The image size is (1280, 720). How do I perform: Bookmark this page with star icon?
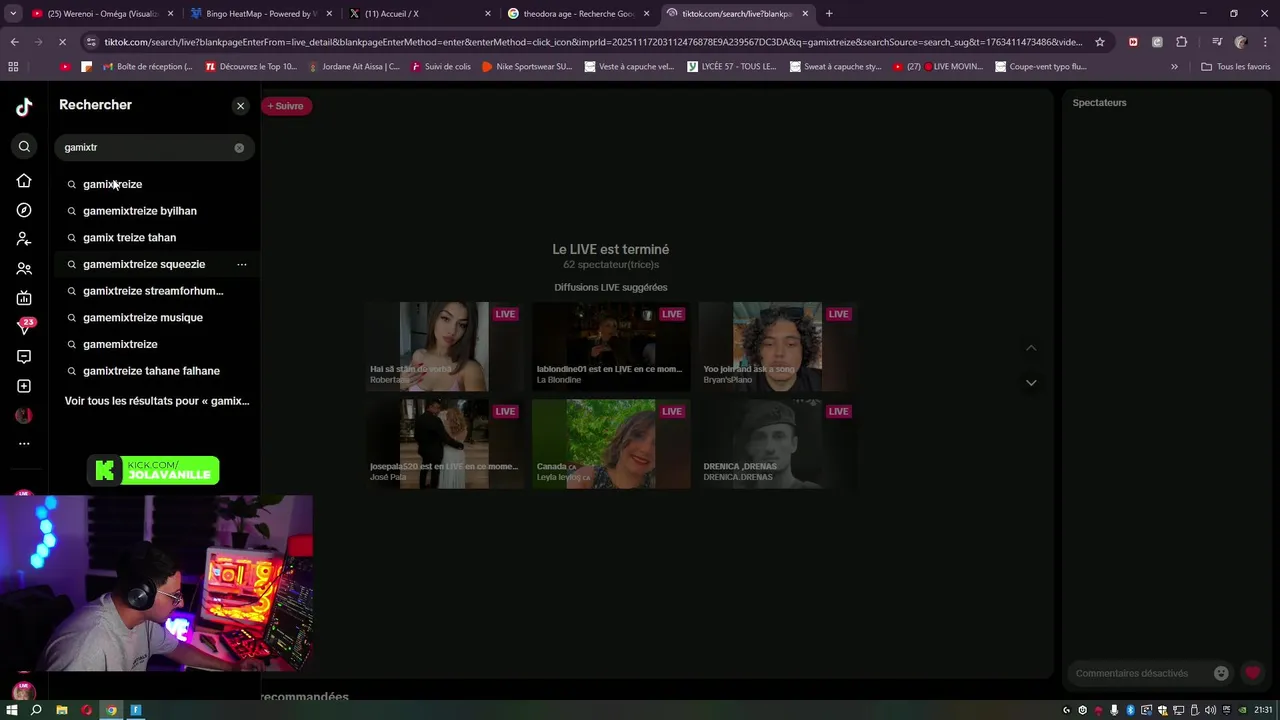1100,42
